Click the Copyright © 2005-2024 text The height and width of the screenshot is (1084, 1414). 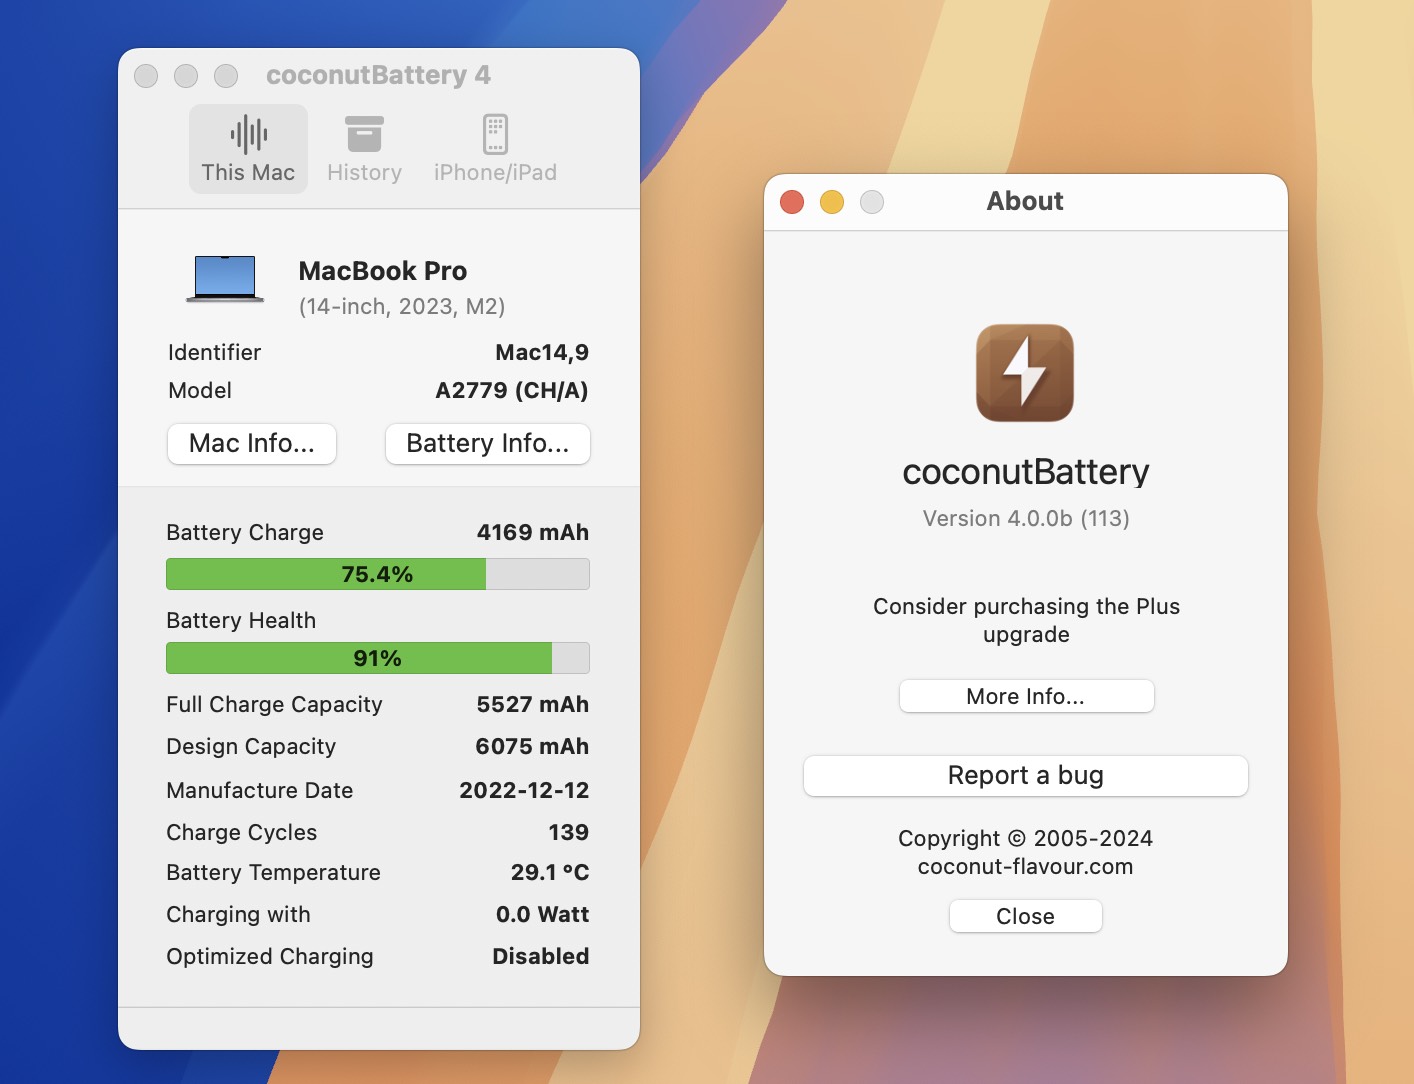pyautogui.click(x=1026, y=838)
